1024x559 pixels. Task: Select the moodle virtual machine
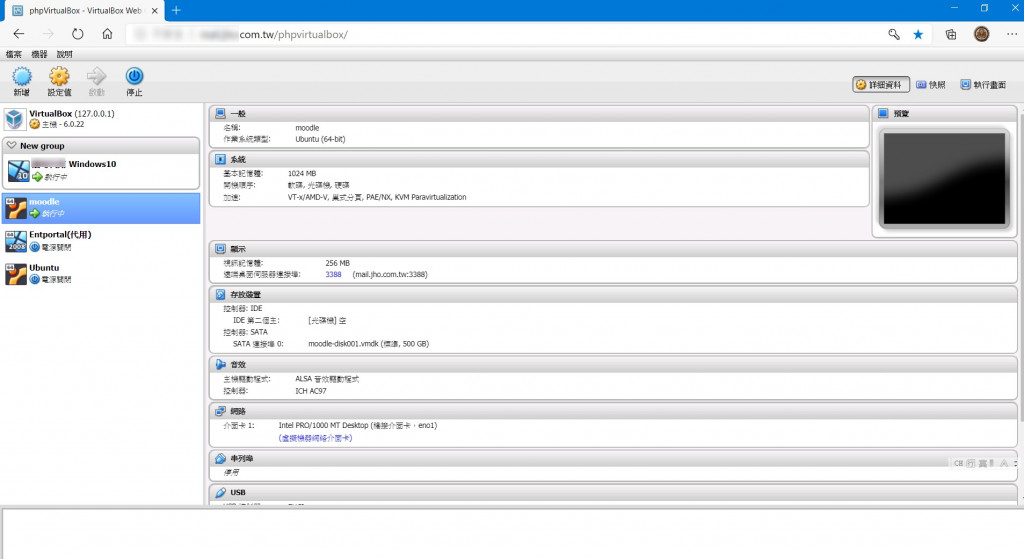pos(101,208)
